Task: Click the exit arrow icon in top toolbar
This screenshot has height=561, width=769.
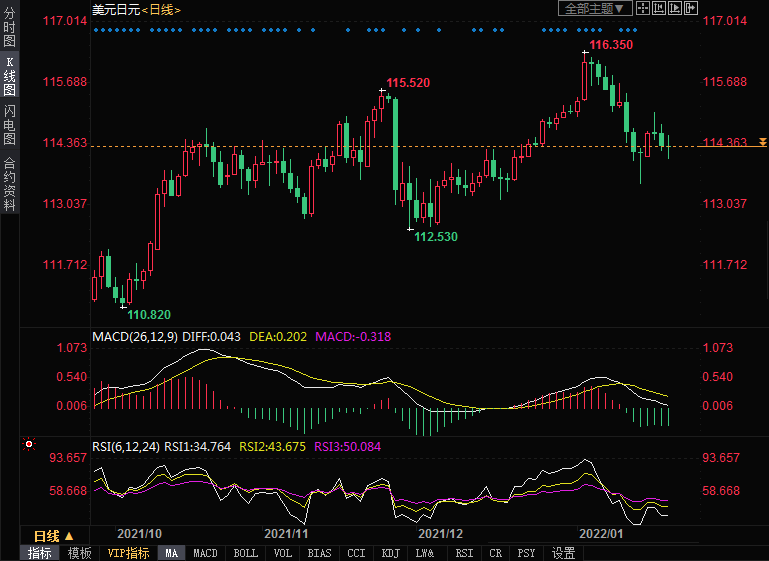Action: [692, 8]
